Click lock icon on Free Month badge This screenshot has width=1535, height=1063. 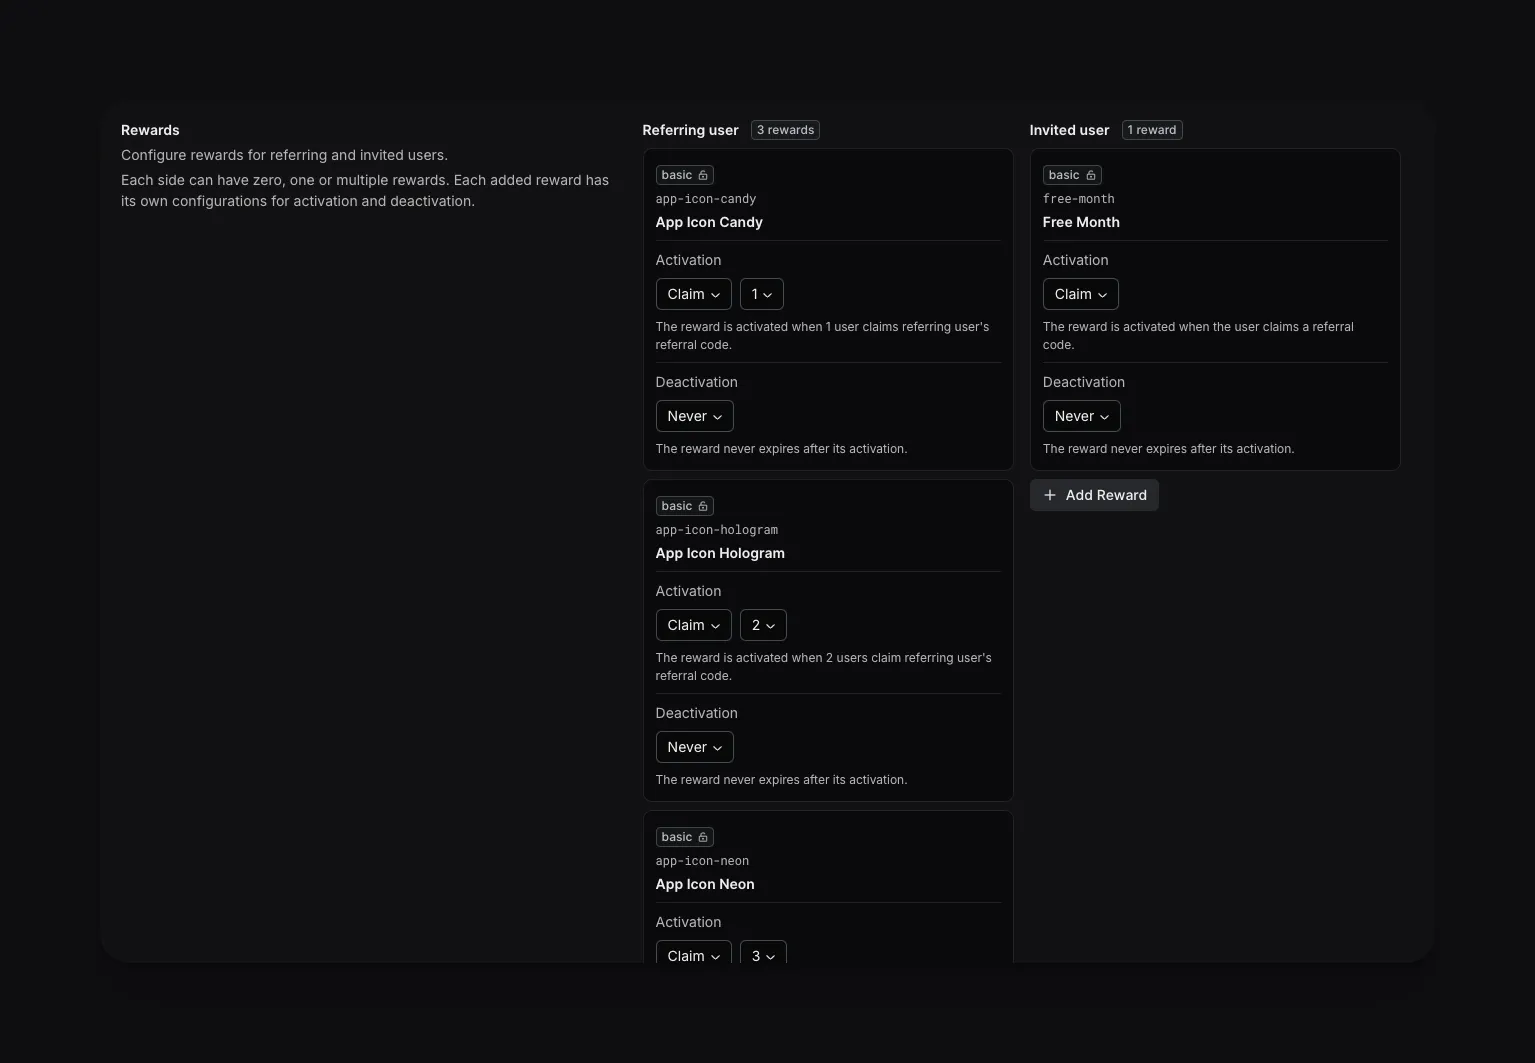coord(1090,175)
